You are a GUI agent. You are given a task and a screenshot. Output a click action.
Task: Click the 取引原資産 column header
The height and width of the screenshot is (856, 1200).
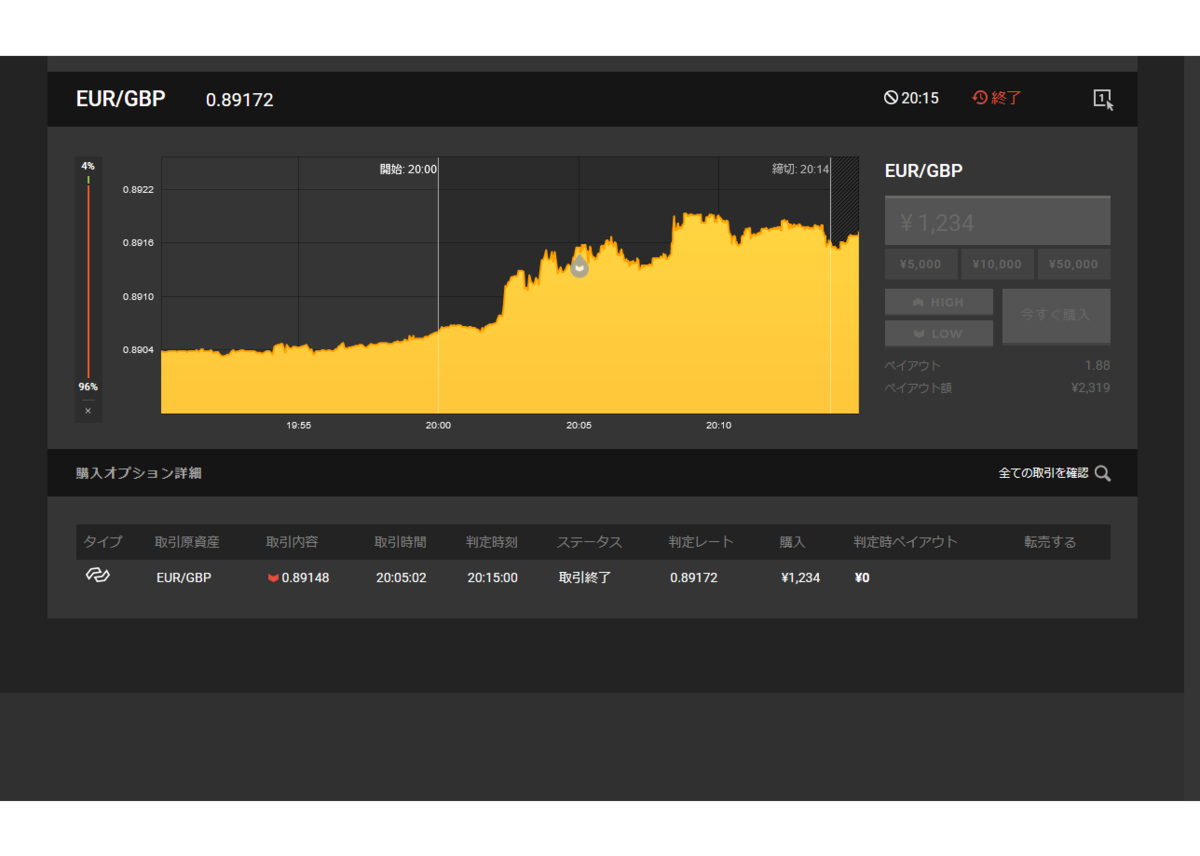pos(187,542)
